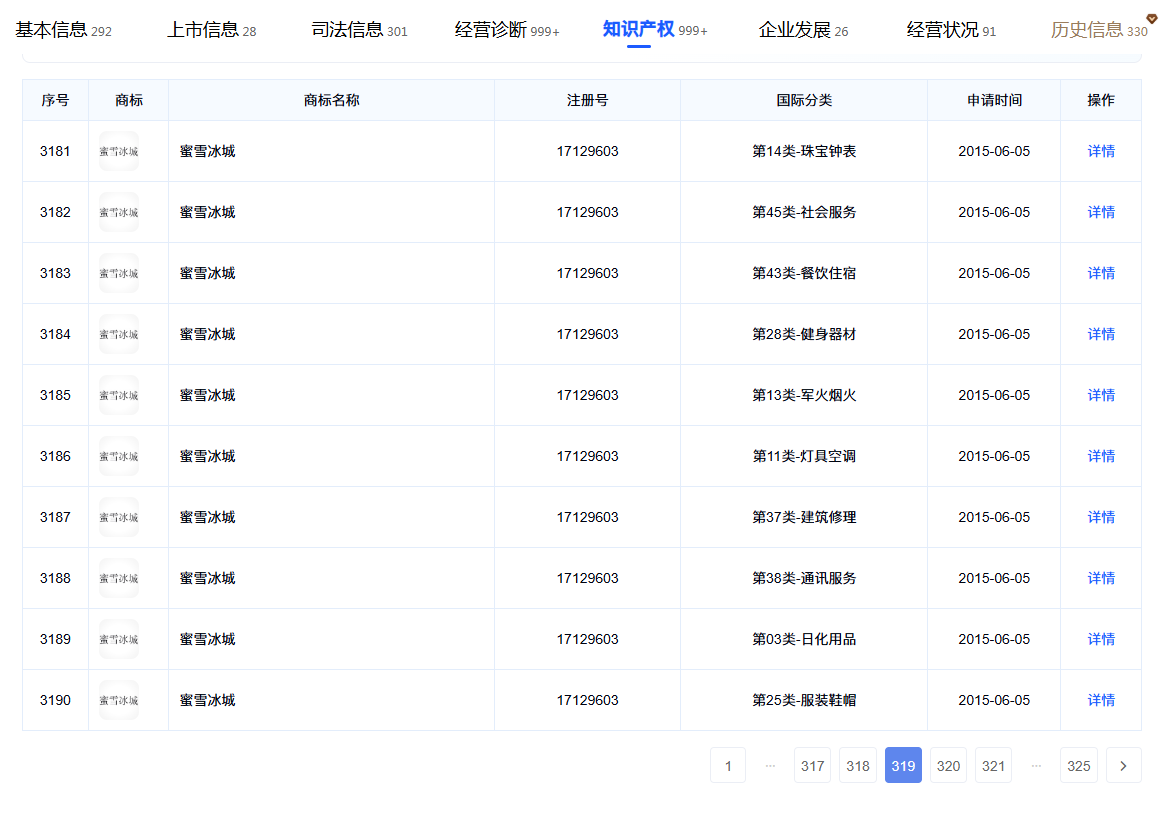Click trademark logo in row 3187
Viewport: 1171px width, 815px height.
119,517
